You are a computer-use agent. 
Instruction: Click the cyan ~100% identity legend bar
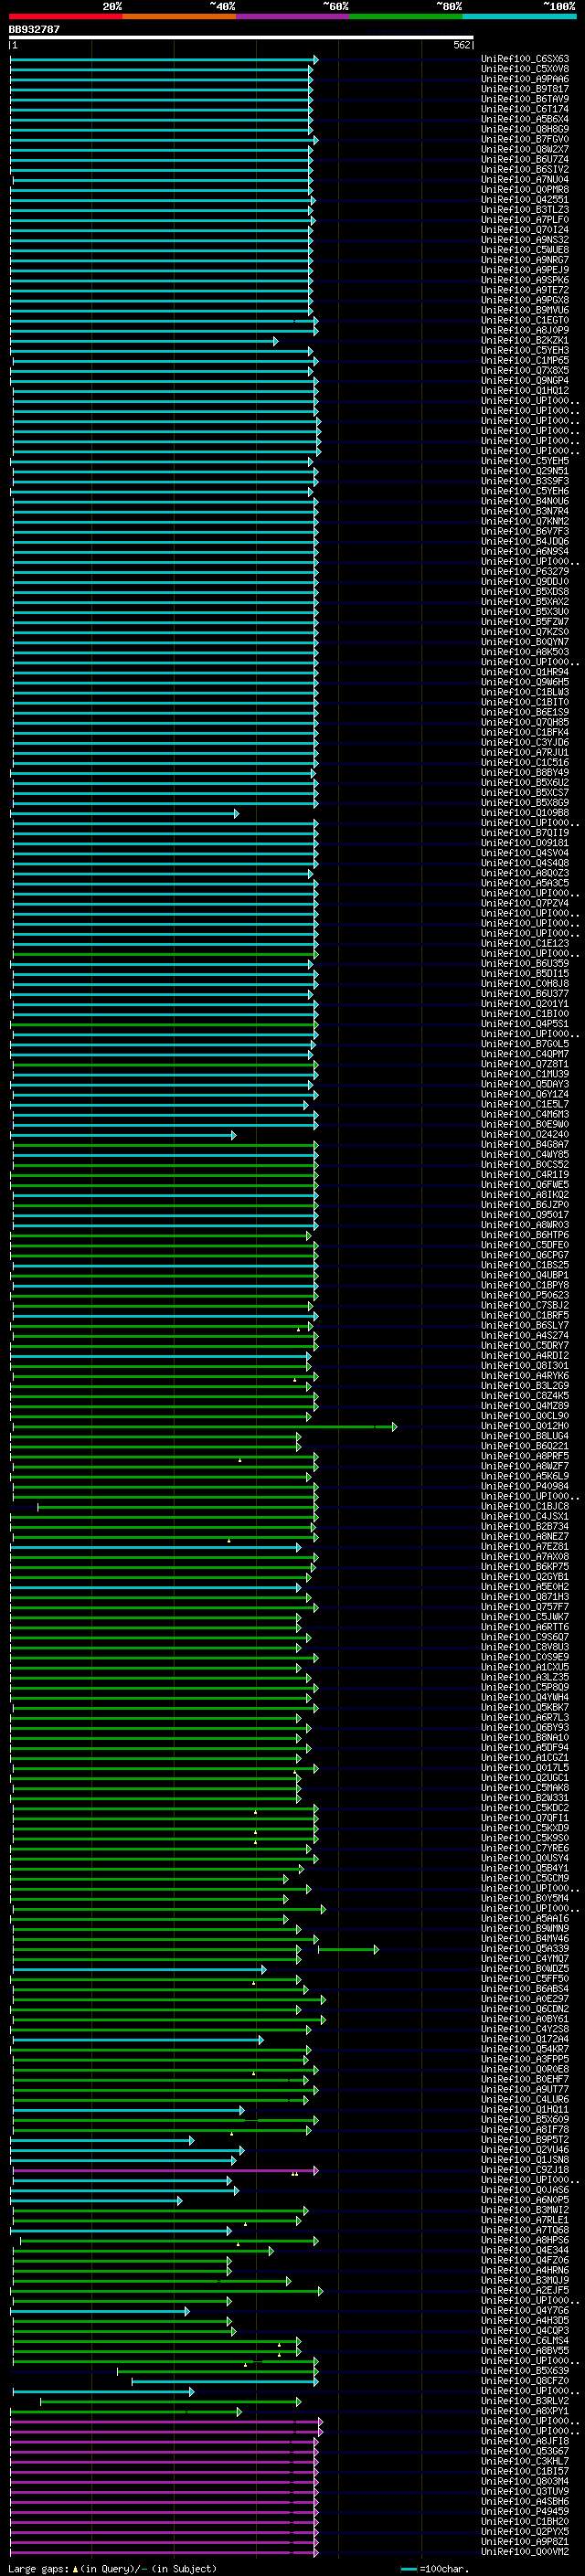click(x=519, y=16)
